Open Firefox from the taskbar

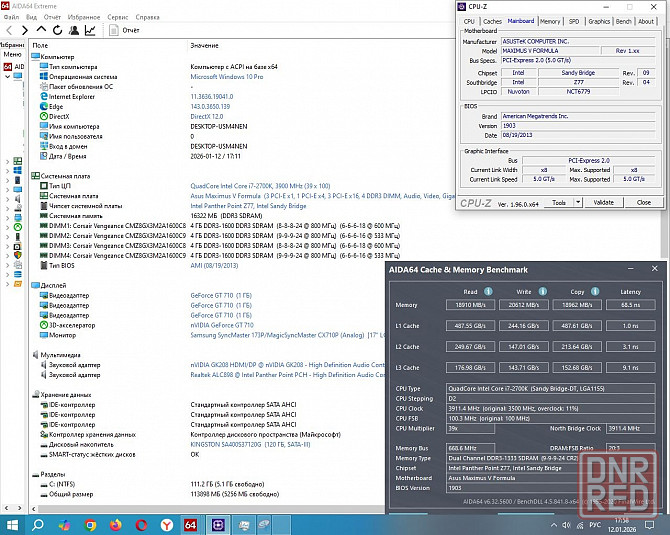pos(115,524)
